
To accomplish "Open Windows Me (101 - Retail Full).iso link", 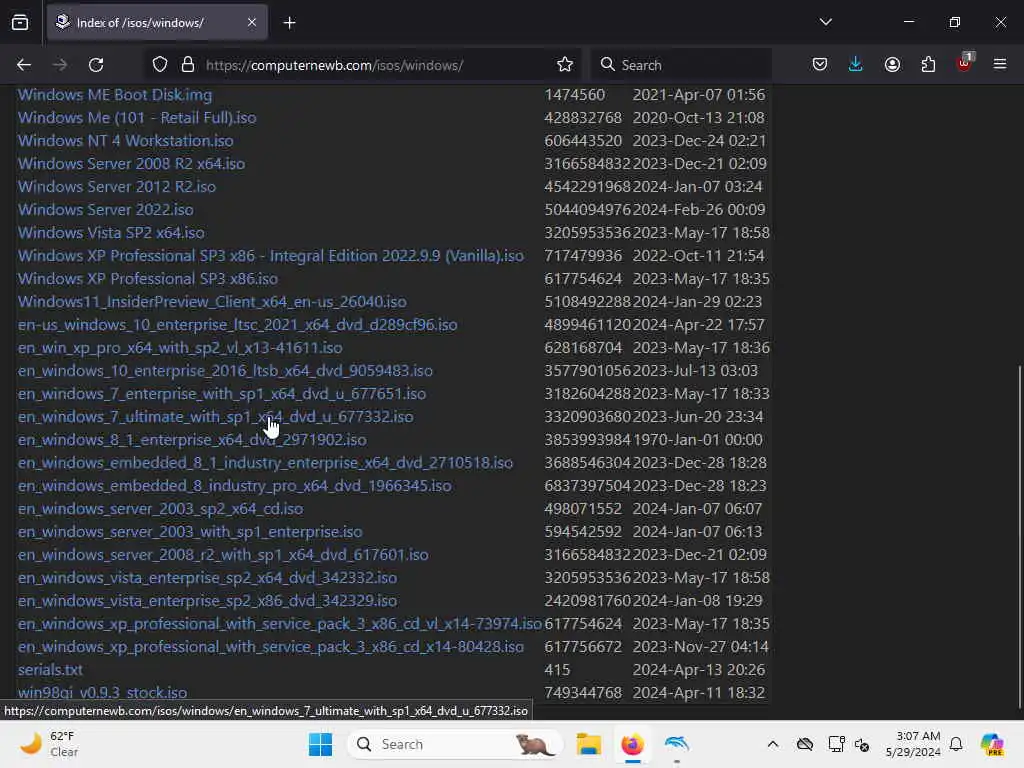I will click(x=137, y=118).
